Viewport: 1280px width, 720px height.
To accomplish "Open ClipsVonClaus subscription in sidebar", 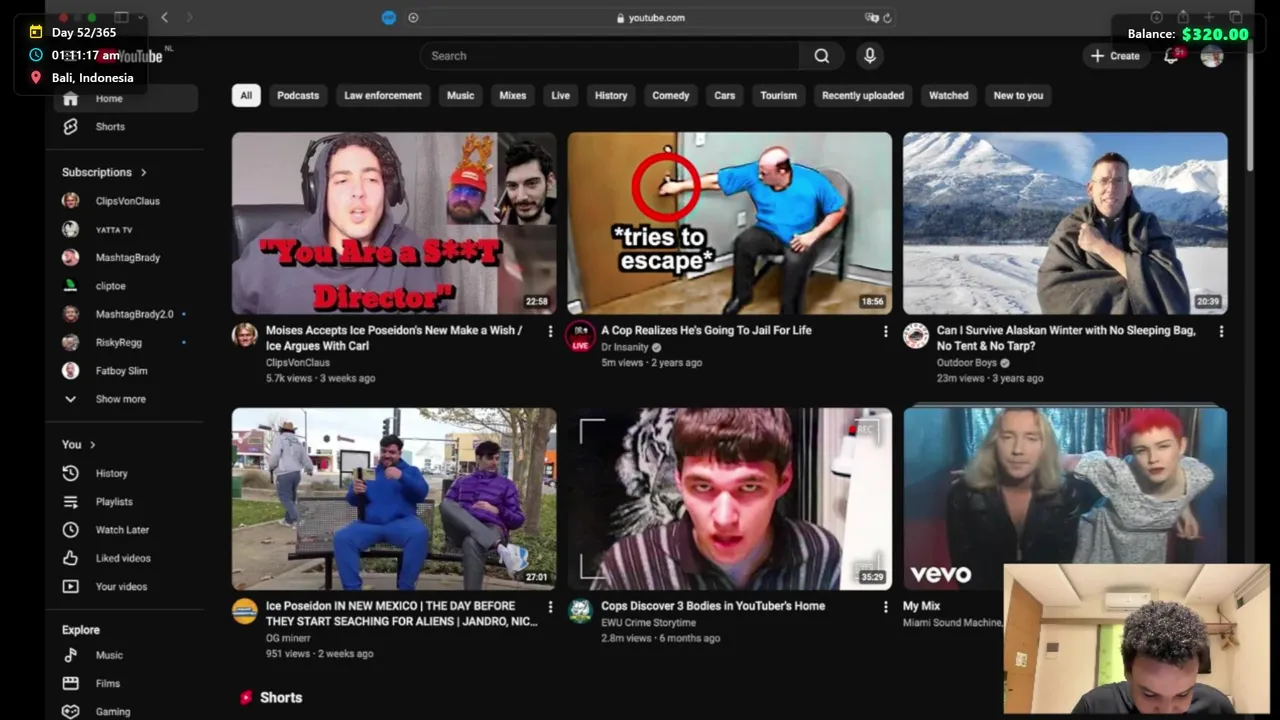I will tap(125, 201).
